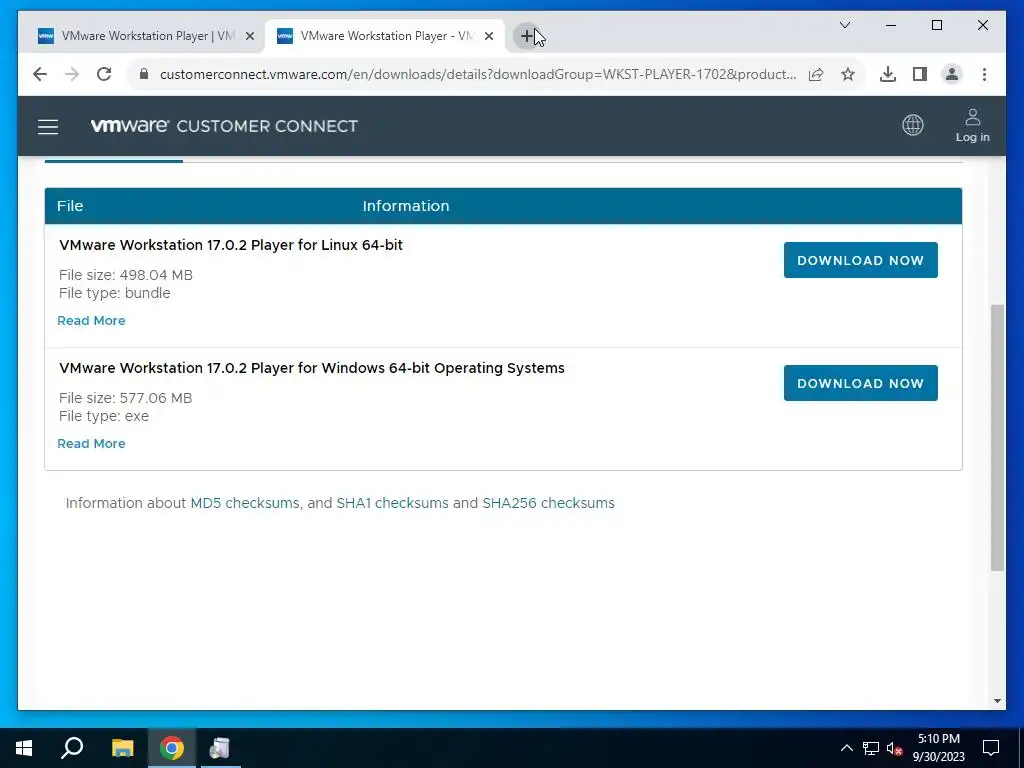Download Now for Windows 64-bit Player

860,383
